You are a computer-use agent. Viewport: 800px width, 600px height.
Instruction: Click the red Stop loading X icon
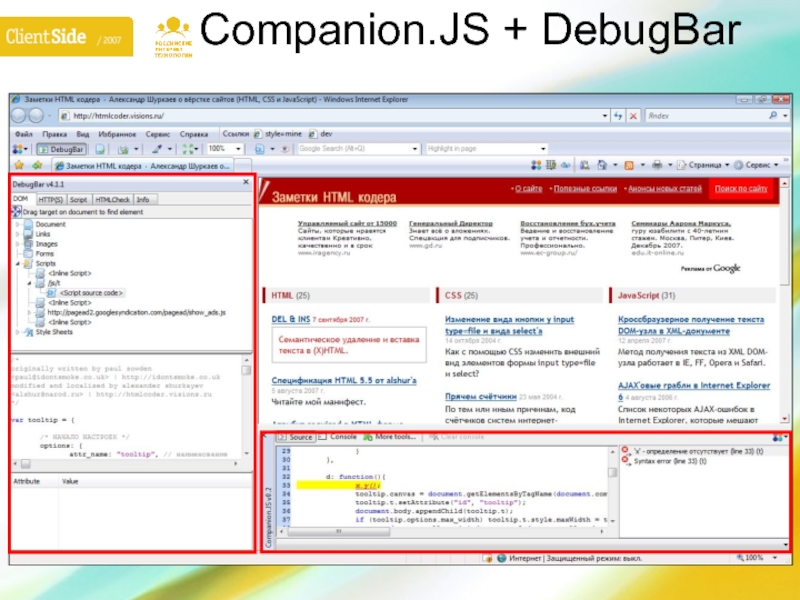click(x=633, y=116)
